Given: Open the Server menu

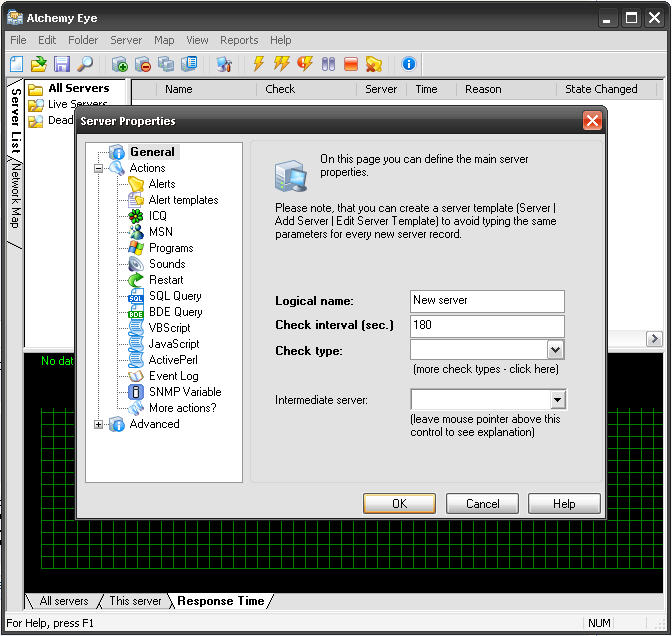Looking at the screenshot, I should pos(126,40).
